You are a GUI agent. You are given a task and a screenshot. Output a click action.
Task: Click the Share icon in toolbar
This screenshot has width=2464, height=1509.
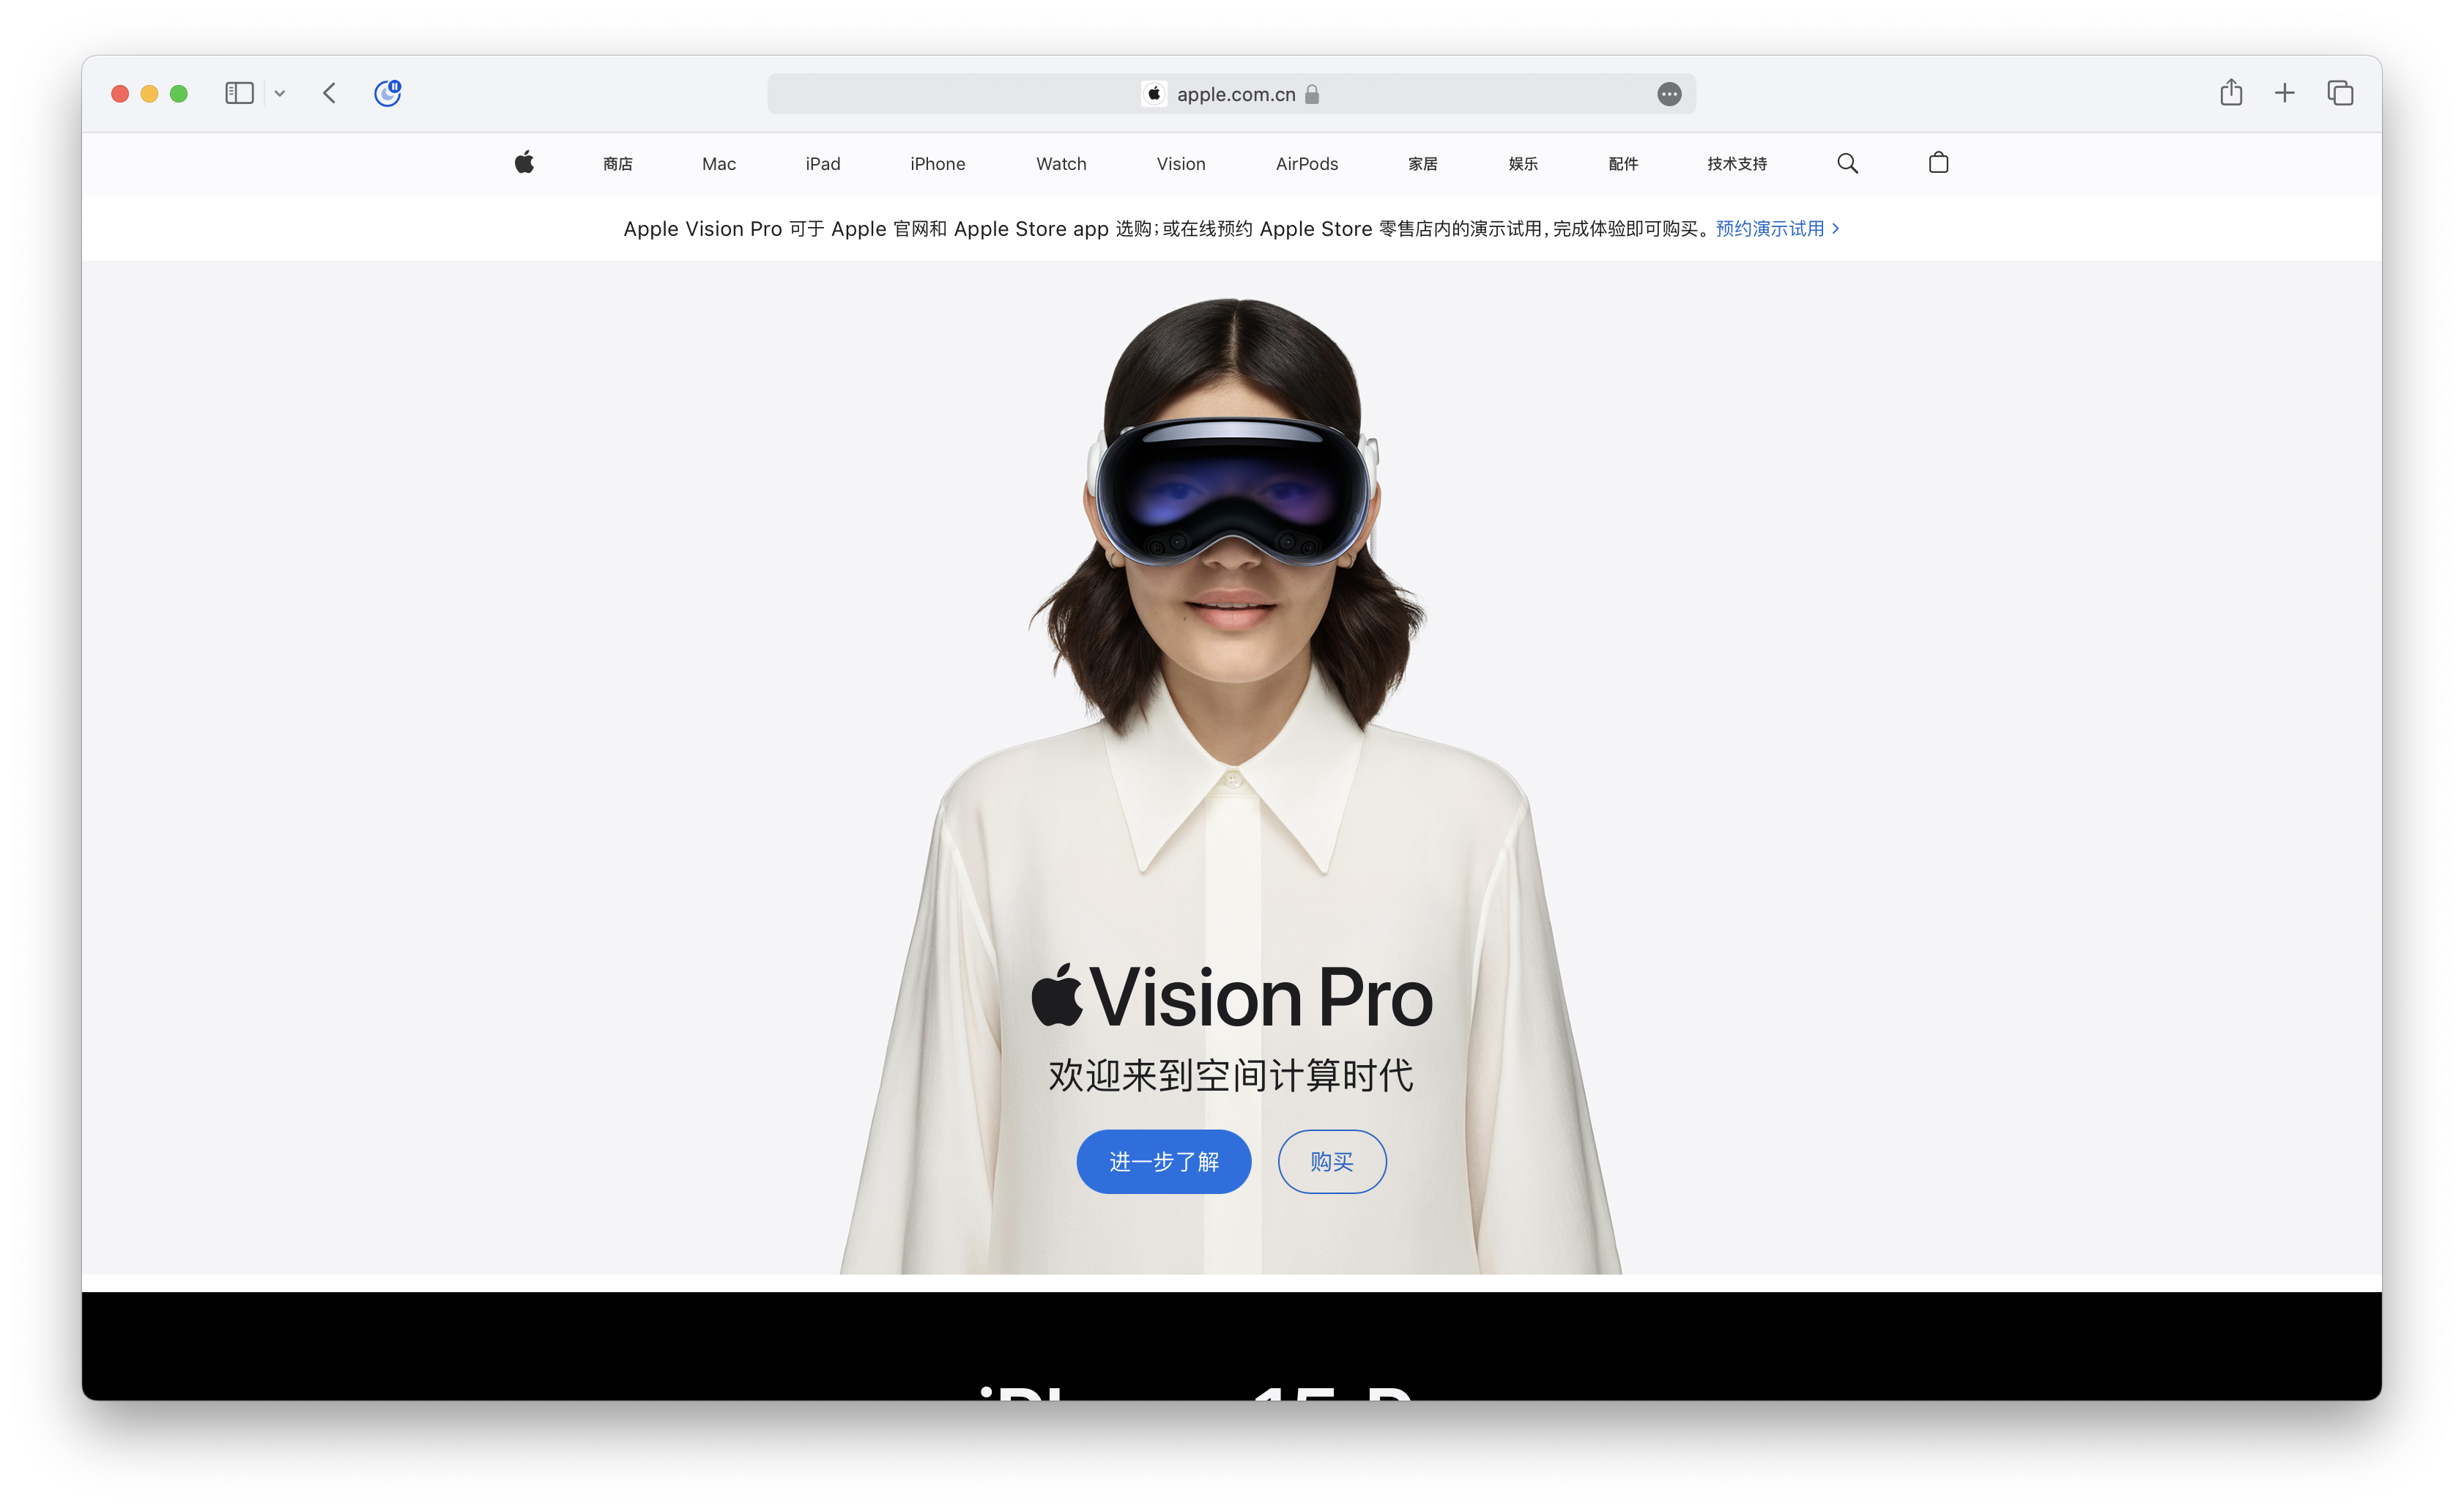coord(2231,92)
